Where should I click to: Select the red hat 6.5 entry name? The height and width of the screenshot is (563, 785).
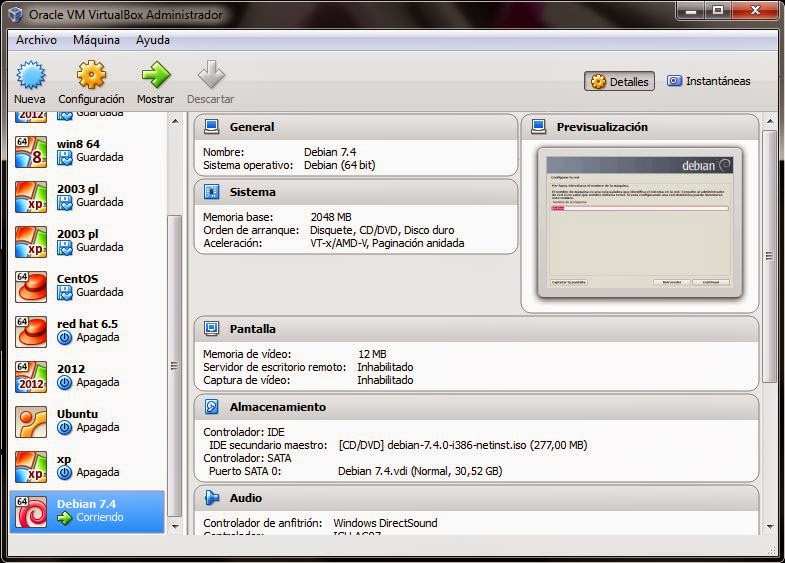[x=87, y=324]
